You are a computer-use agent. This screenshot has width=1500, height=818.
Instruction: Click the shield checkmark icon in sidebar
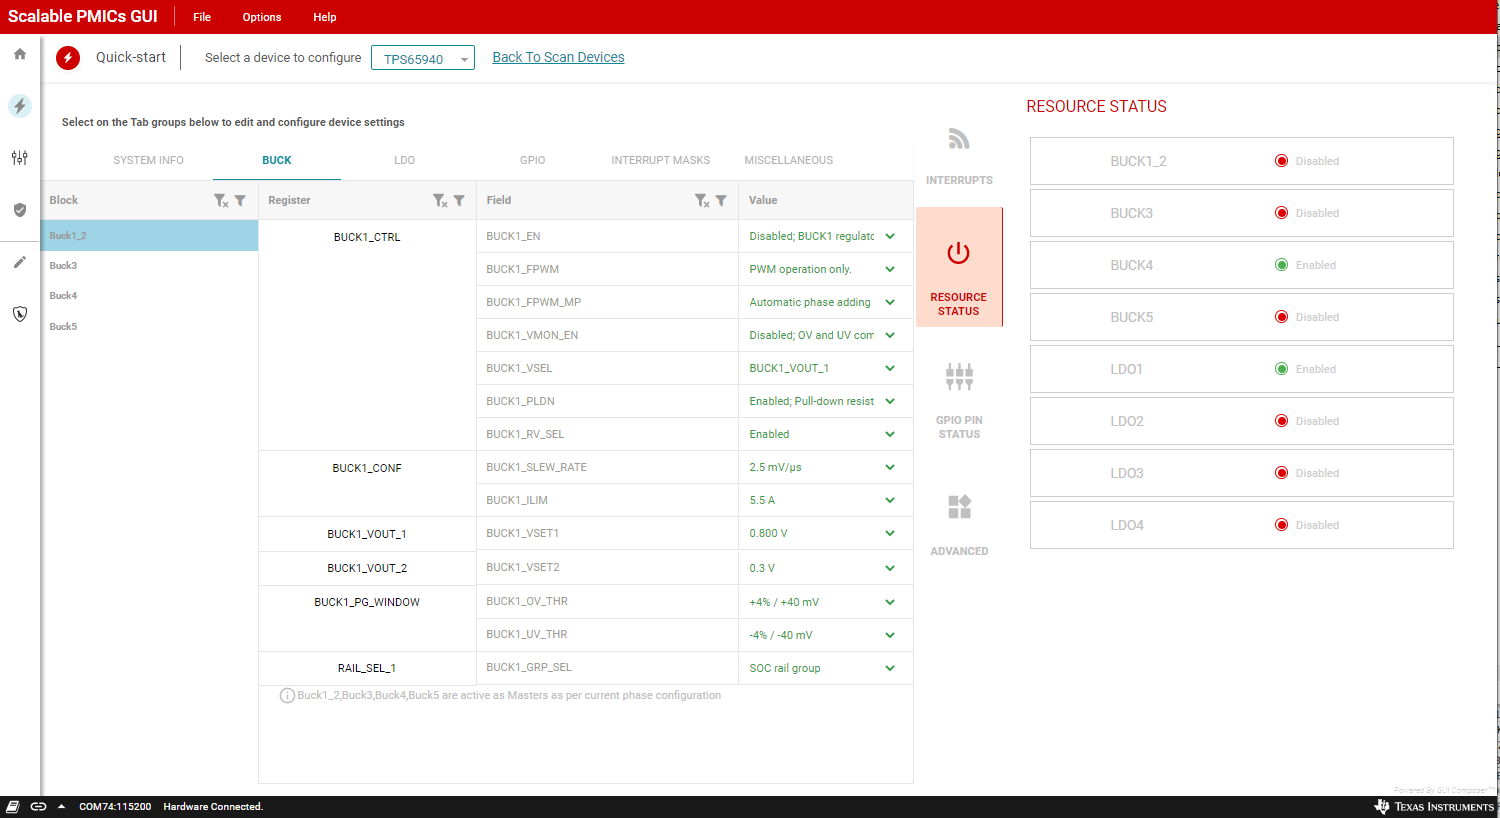(20, 210)
